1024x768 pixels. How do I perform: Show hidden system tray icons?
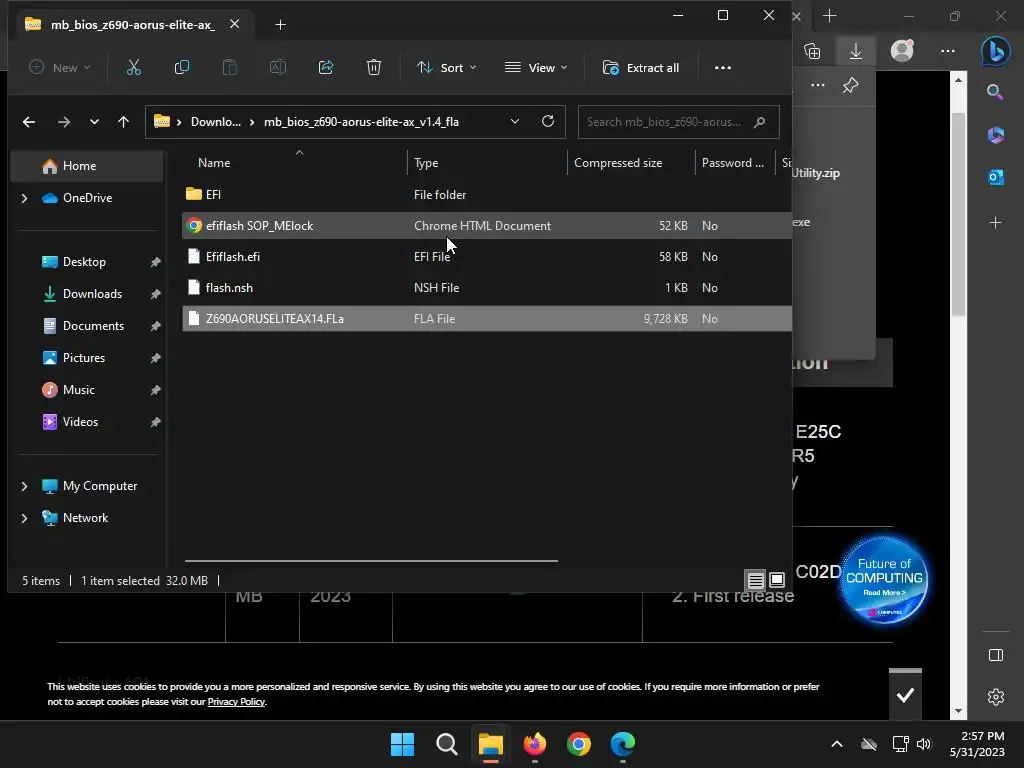pos(837,744)
